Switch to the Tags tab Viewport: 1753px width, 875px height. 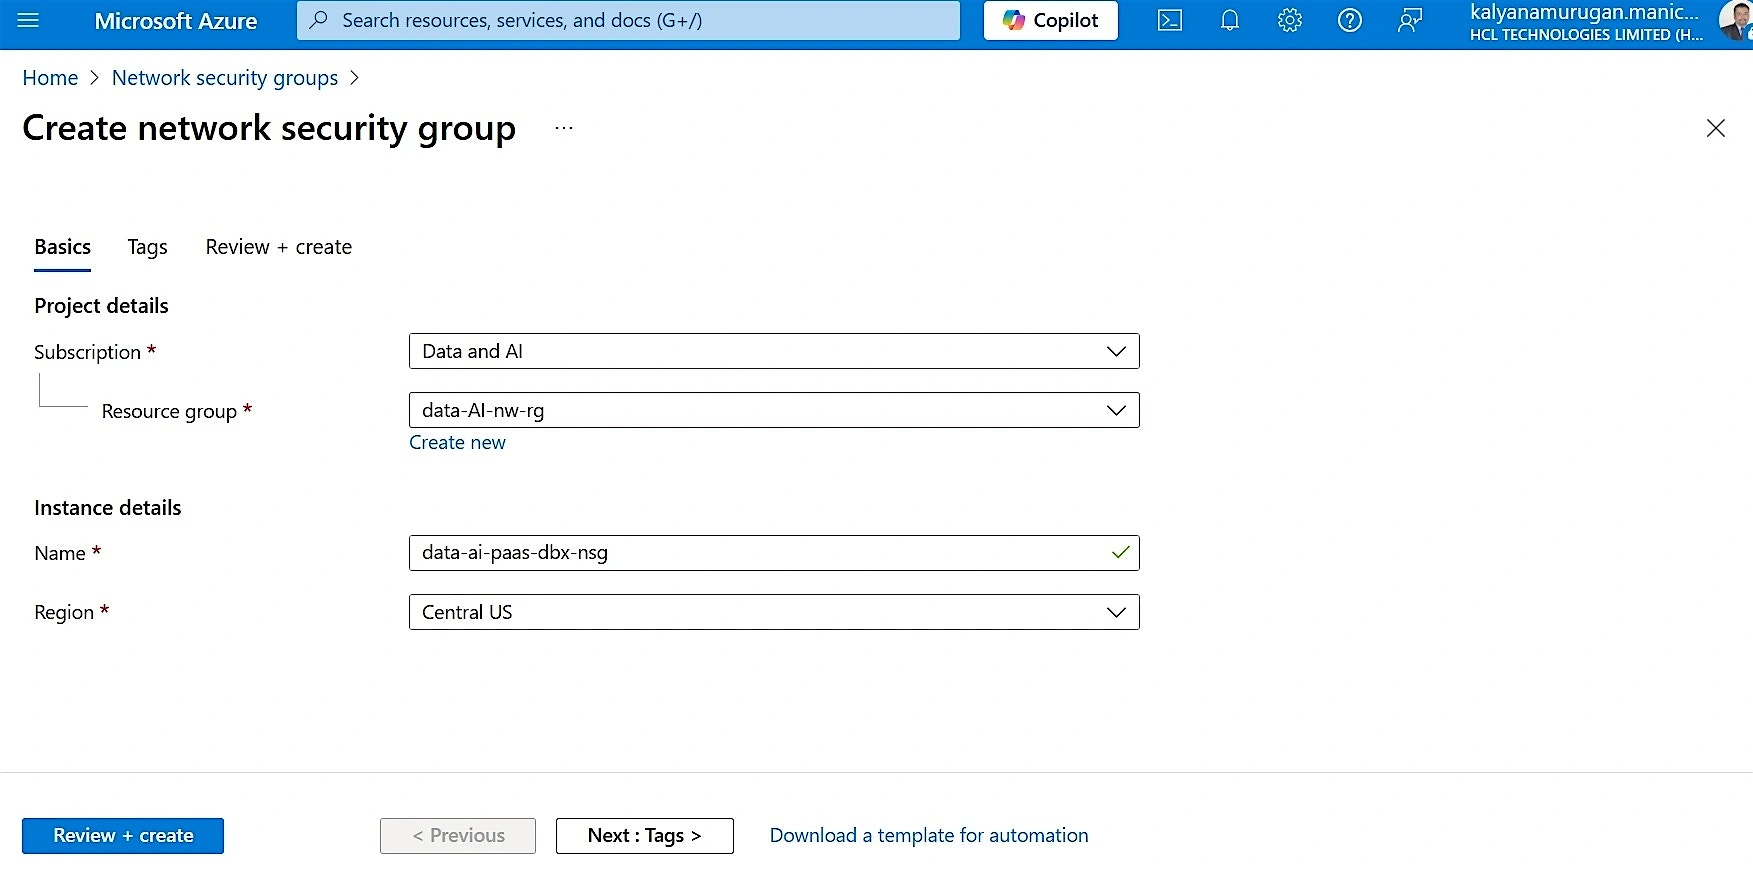[x=147, y=247]
